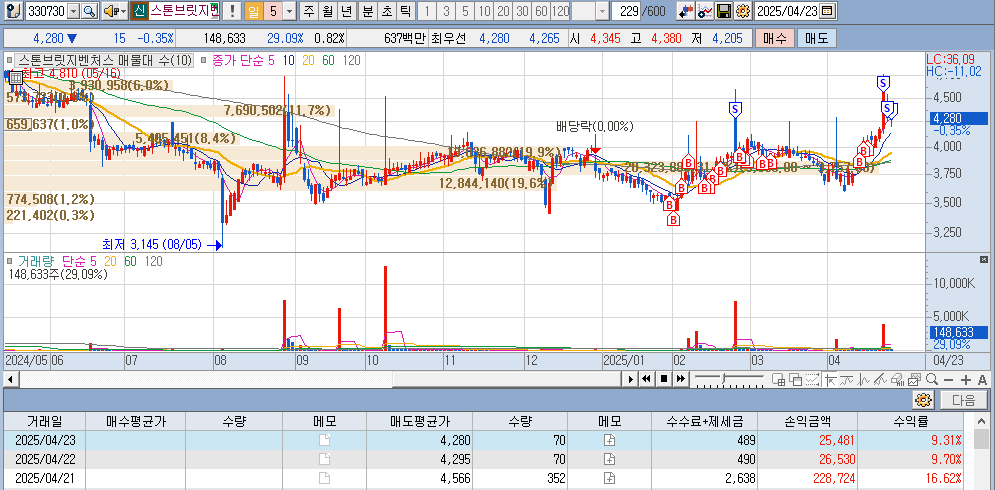The width and height of the screenshot is (995, 490).
Task: Click the zigzag price line tool
Action: click(x=864, y=380)
